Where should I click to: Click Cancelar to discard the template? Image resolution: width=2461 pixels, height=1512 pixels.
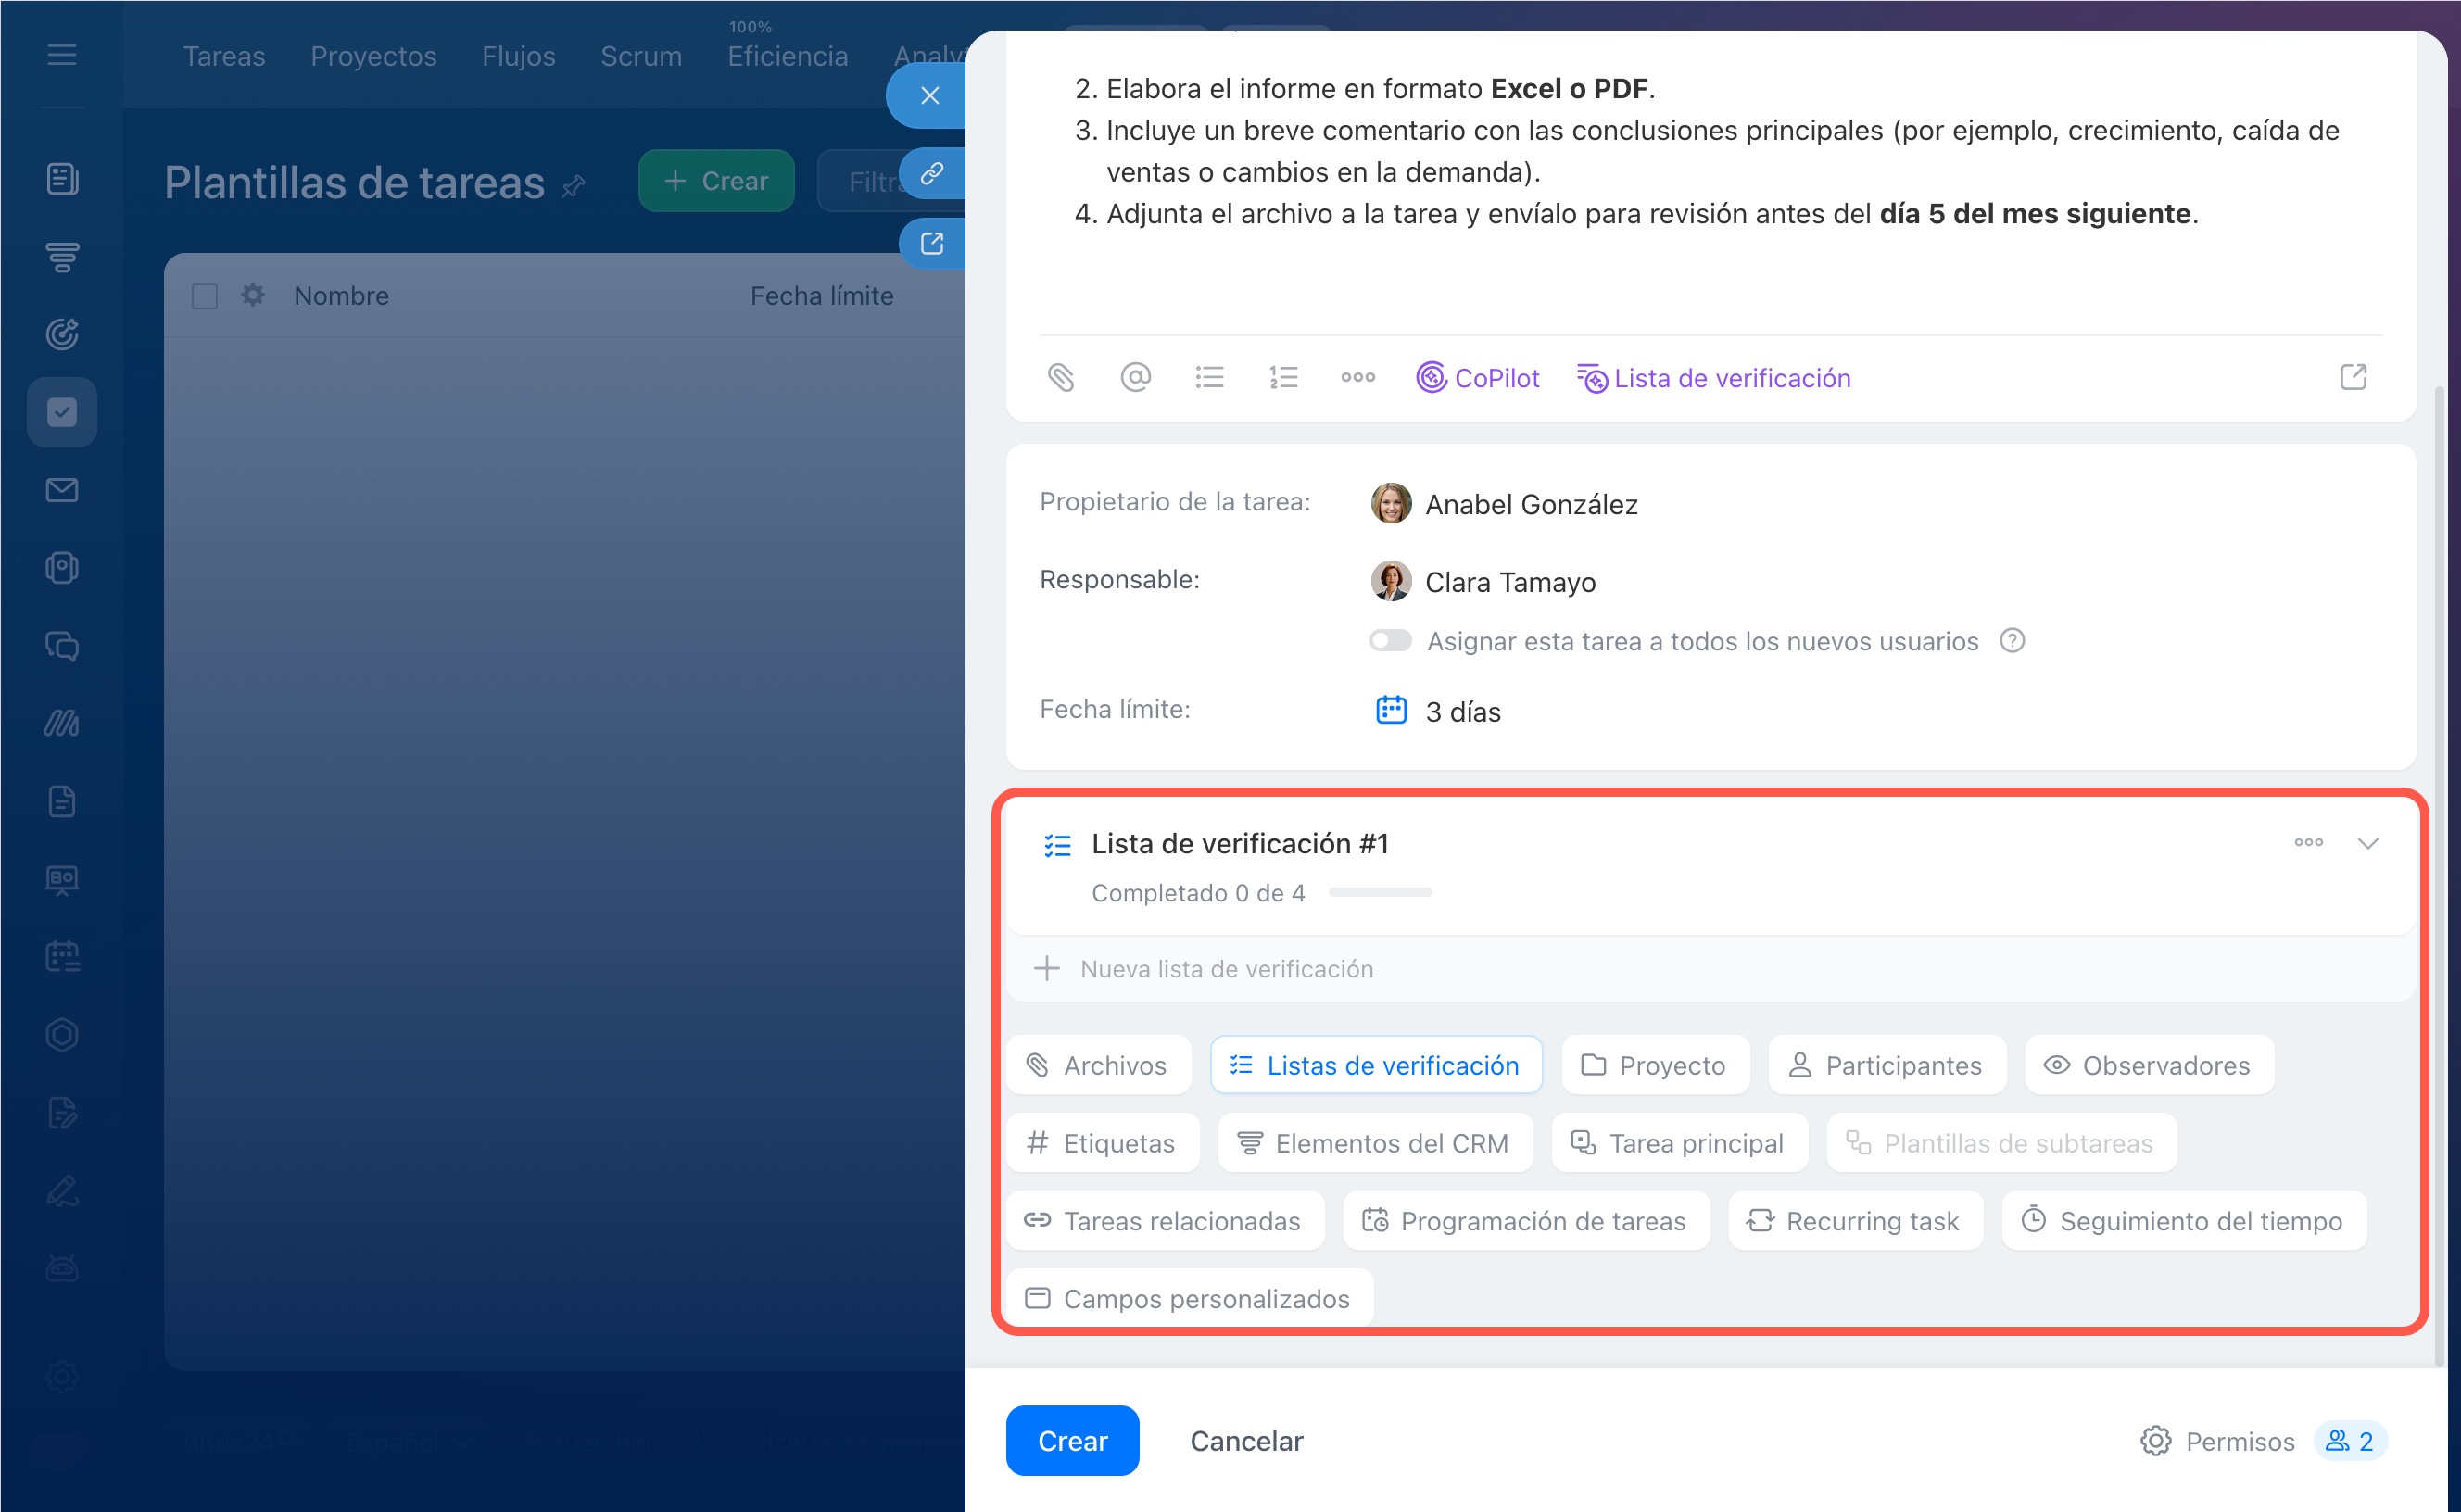tap(1246, 1441)
